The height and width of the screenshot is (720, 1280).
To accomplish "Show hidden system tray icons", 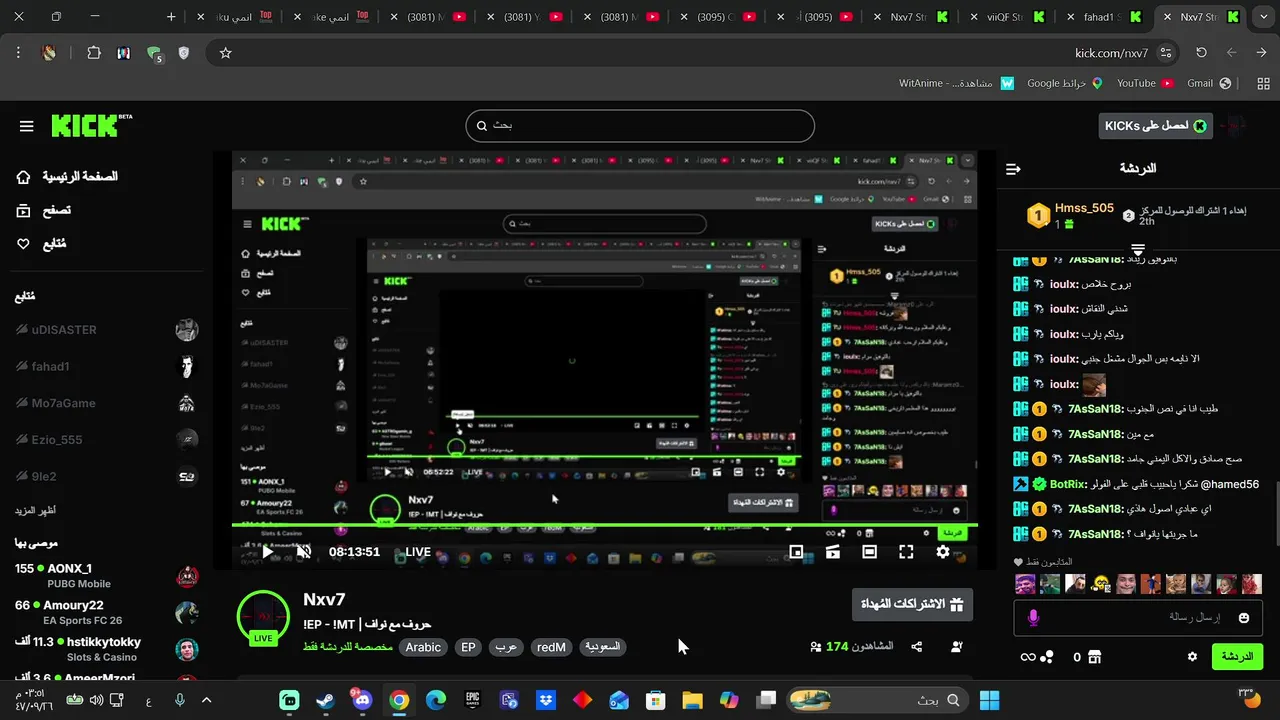I will (x=206, y=700).
